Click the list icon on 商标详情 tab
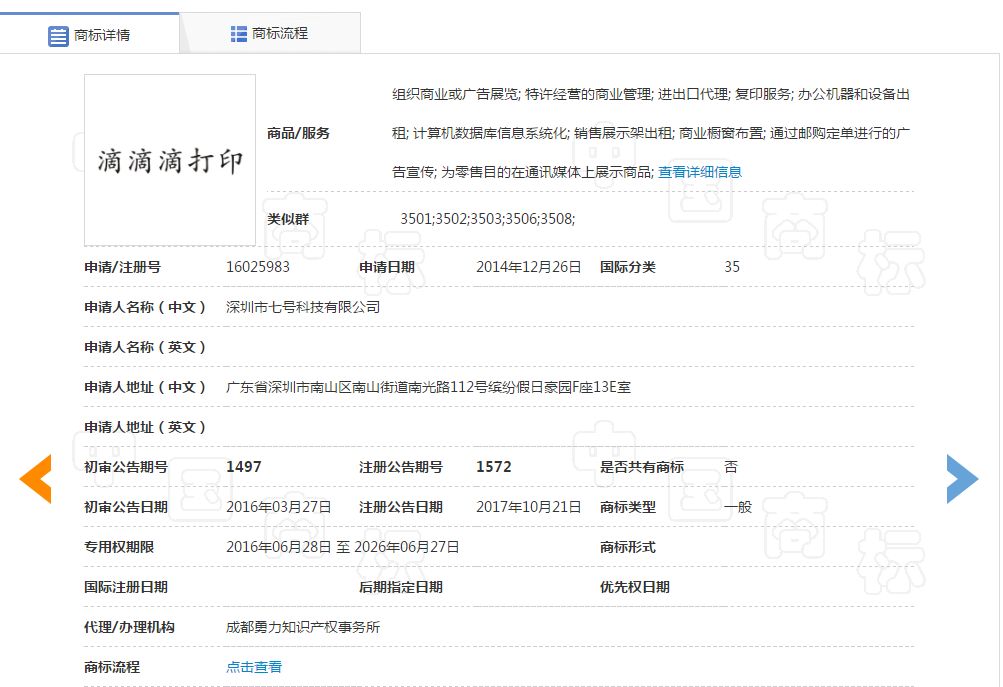The image size is (1003, 687). click(59, 35)
